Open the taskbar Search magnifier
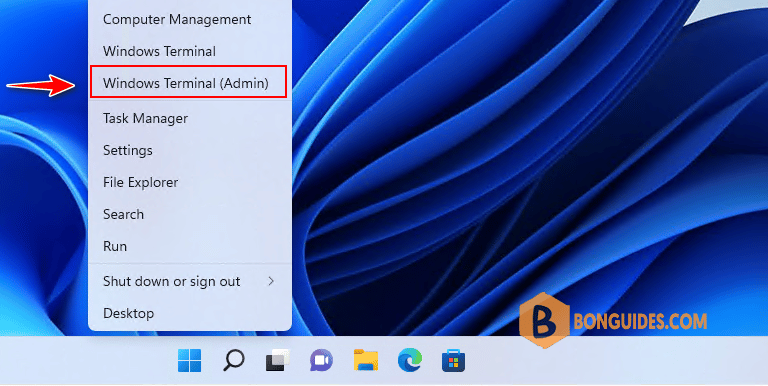 (234, 361)
